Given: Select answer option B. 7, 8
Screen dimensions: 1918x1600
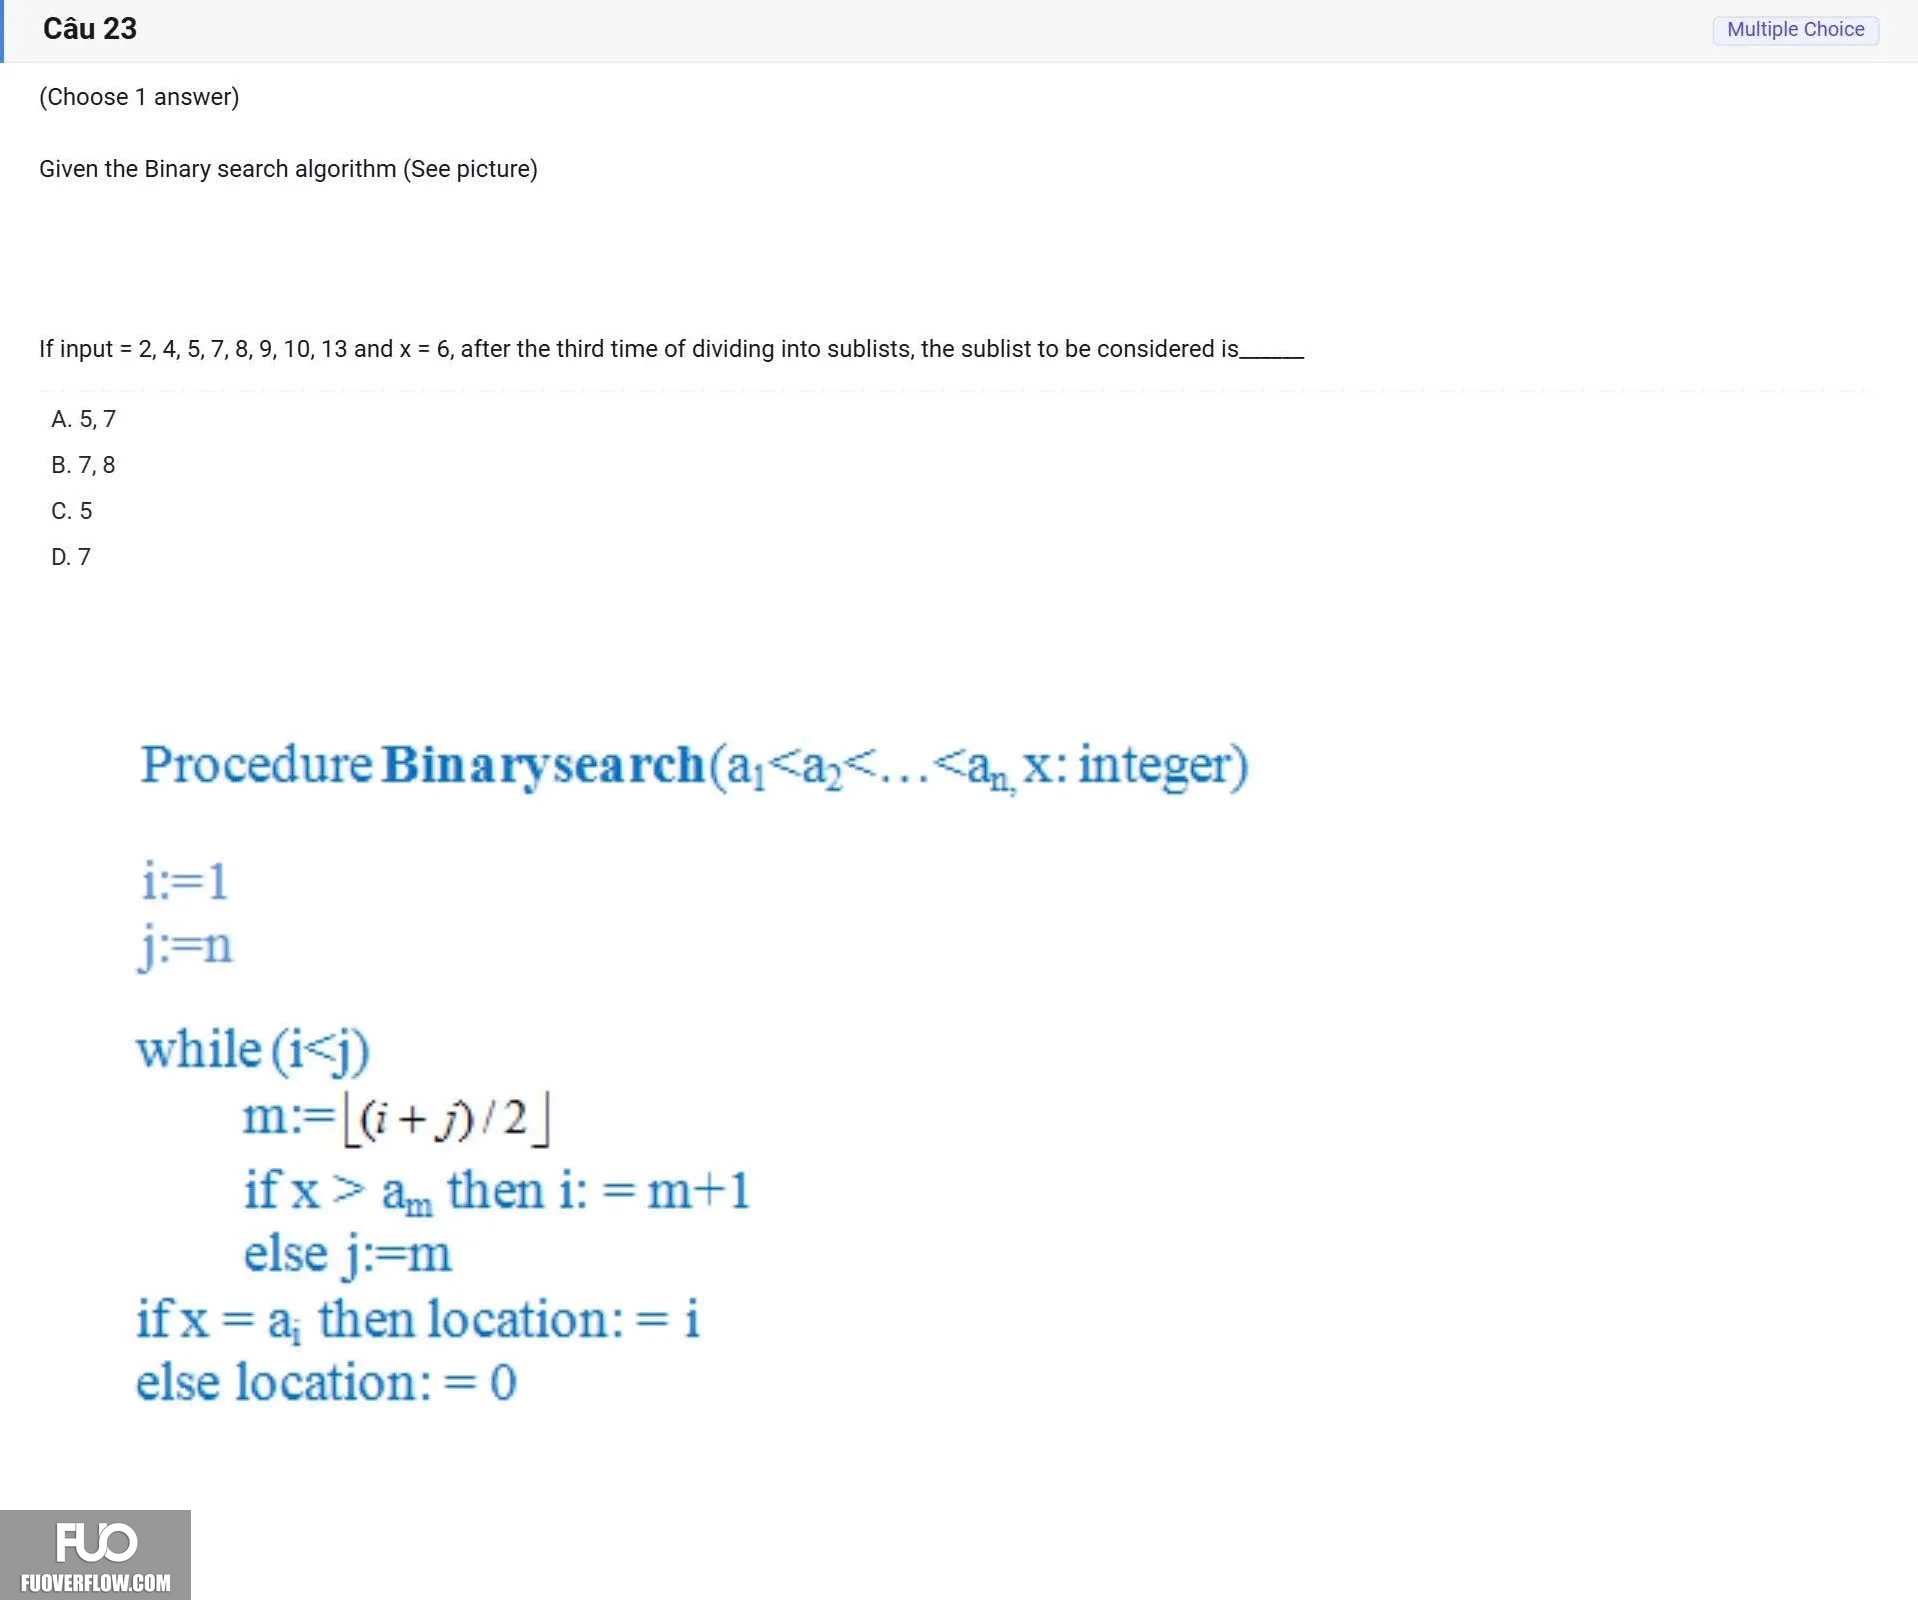Looking at the screenshot, I should [83, 465].
